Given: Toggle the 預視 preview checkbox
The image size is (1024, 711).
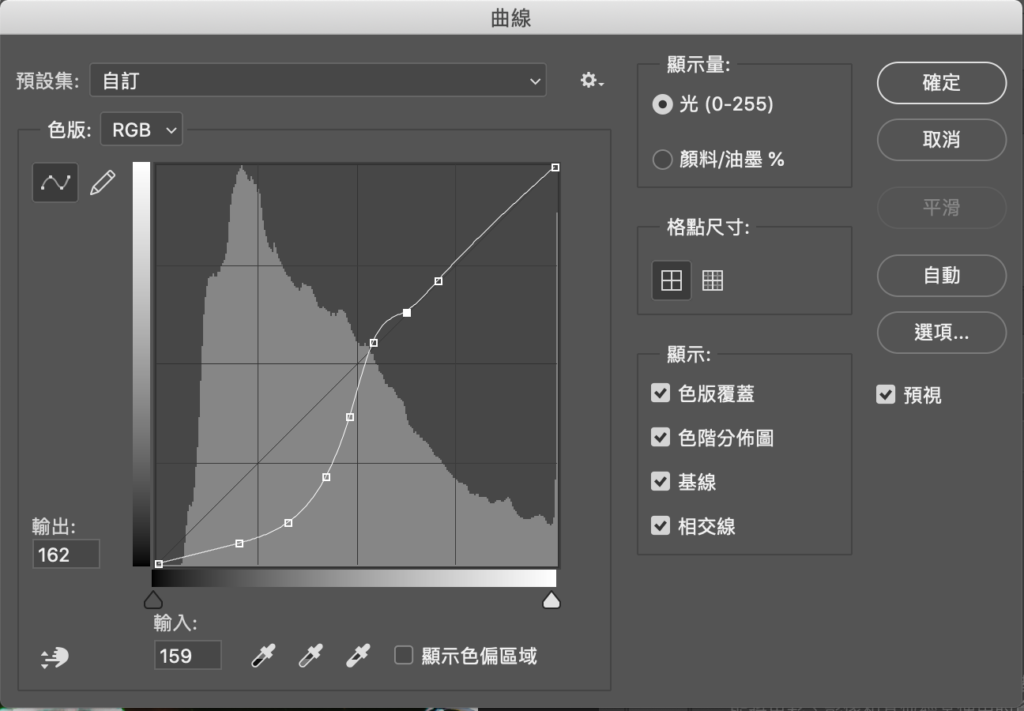Looking at the screenshot, I should tap(885, 395).
